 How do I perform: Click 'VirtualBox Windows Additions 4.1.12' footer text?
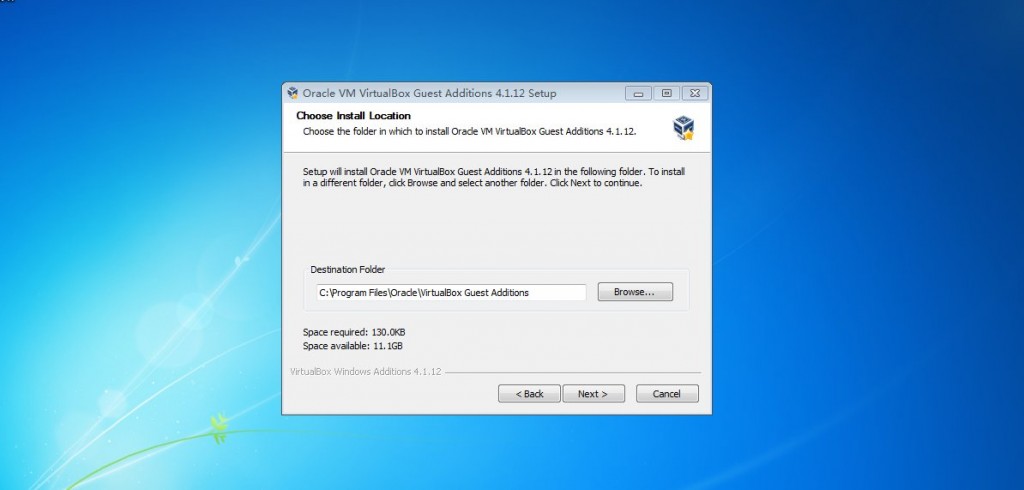[366, 372]
